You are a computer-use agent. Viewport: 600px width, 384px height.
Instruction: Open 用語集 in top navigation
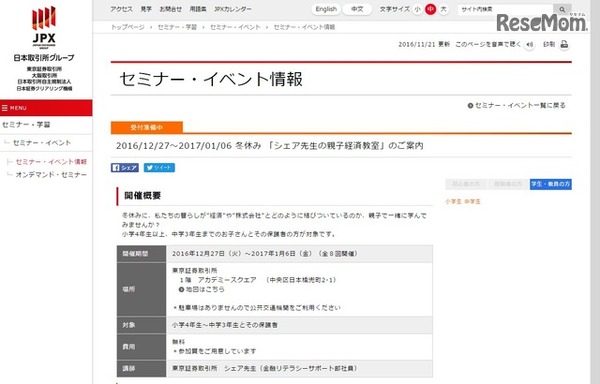tap(198, 9)
